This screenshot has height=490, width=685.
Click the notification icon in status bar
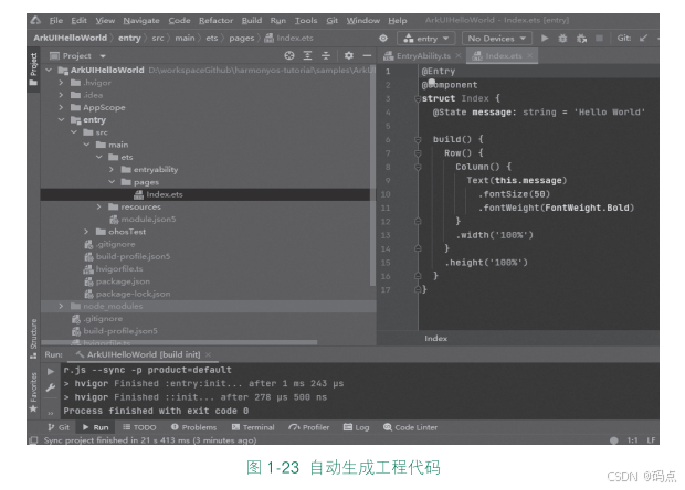[614, 440]
